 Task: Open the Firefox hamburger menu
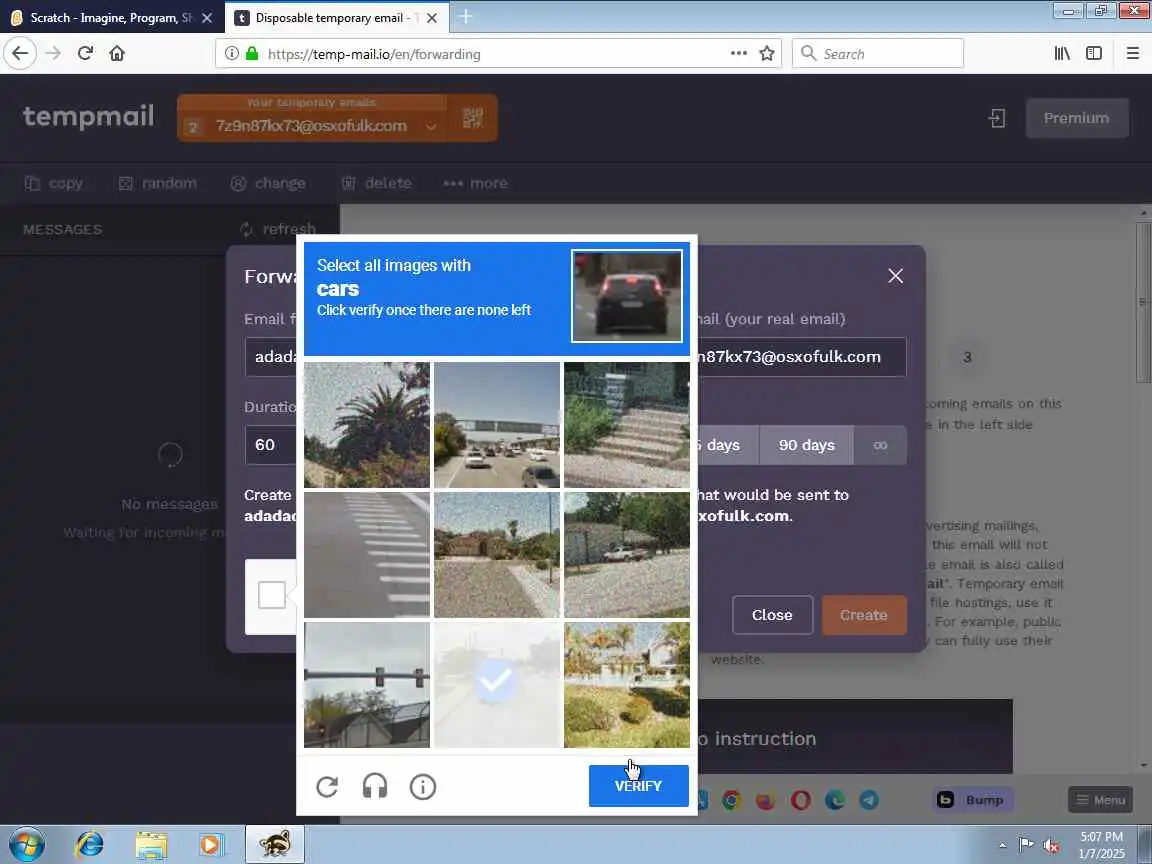[x=1132, y=54]
